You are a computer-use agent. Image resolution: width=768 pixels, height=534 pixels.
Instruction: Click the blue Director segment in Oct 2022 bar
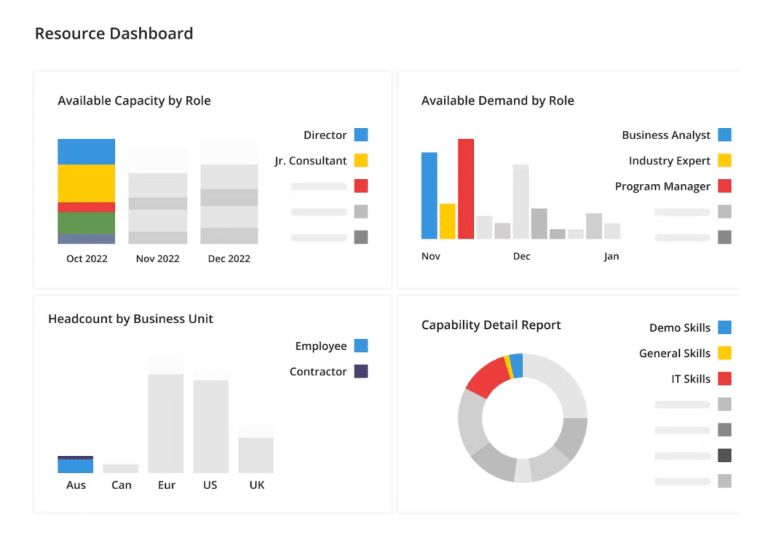point(86,152)
